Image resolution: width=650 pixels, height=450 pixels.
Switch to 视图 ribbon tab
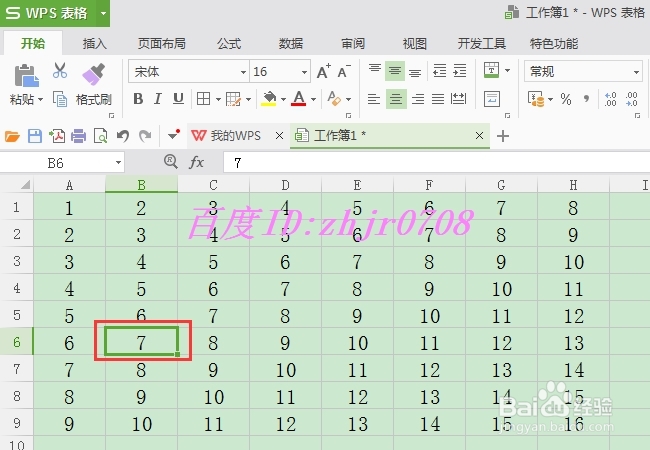tap(415, 44)
